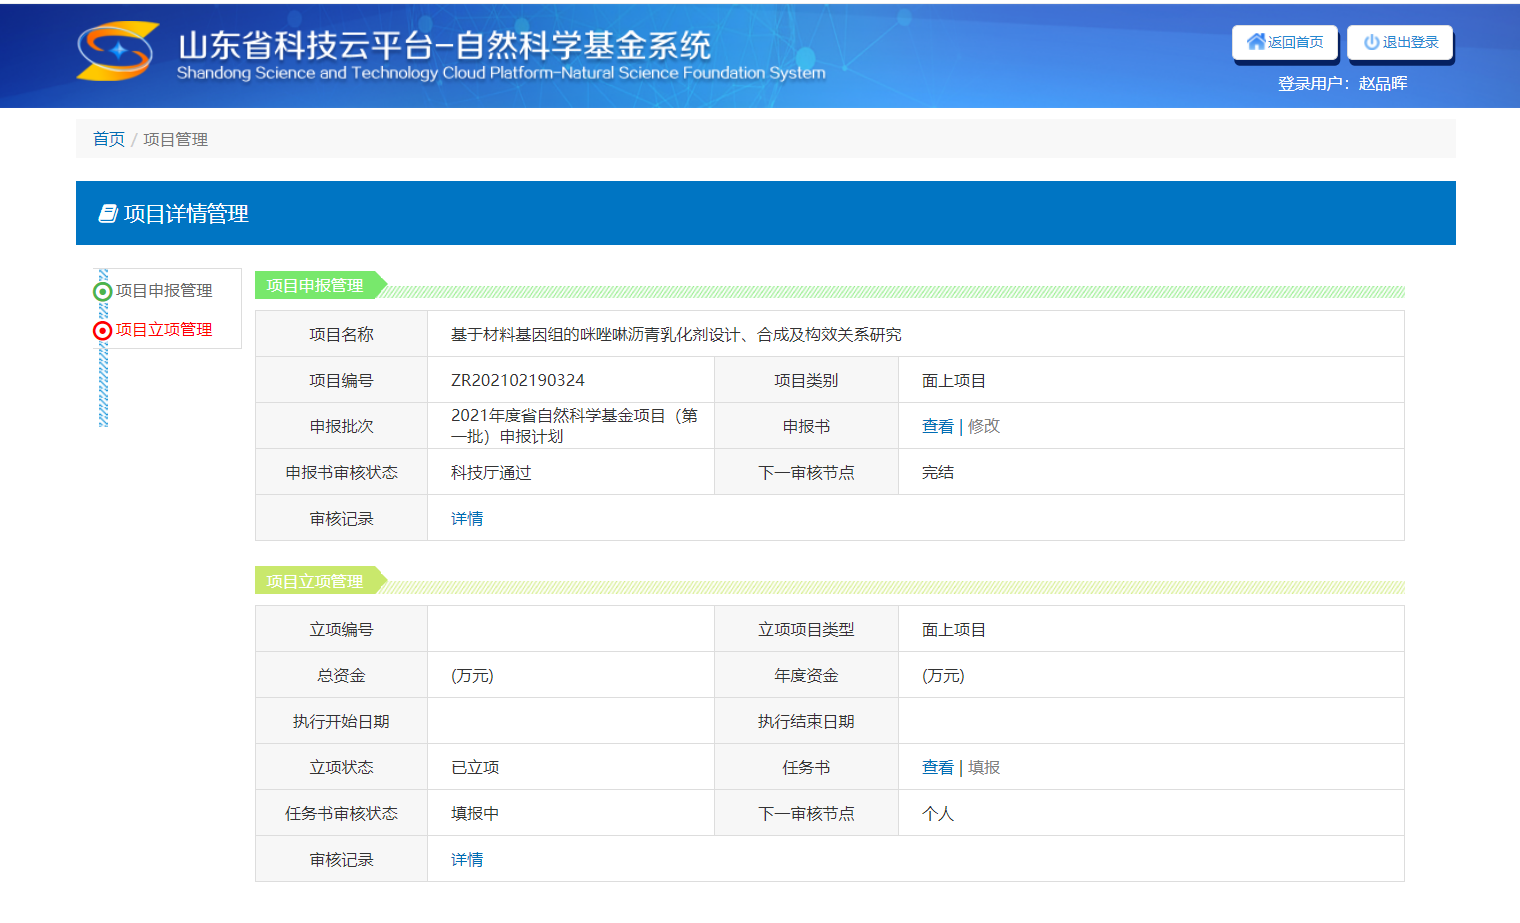View the 任务书 via 查看 link
Screen dimensions: 1520x923
point(938,767)
